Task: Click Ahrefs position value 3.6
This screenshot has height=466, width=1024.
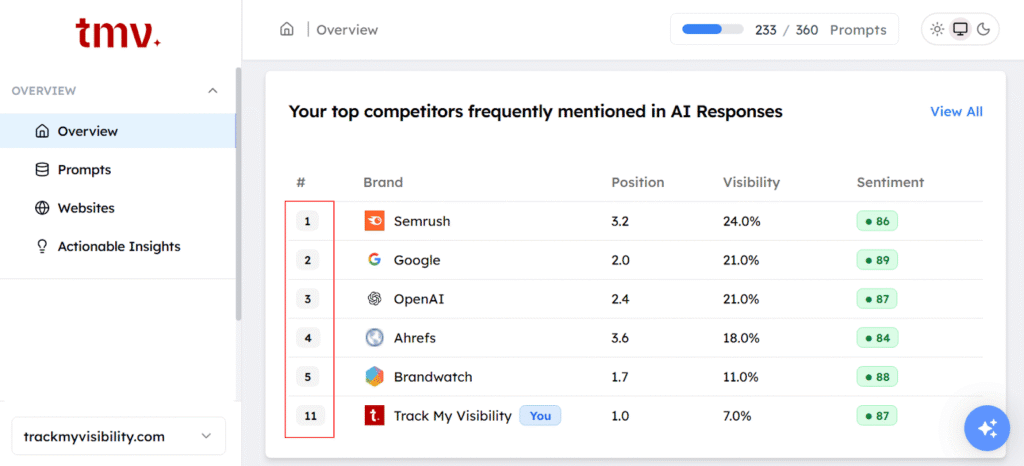Action: (620, 338)
